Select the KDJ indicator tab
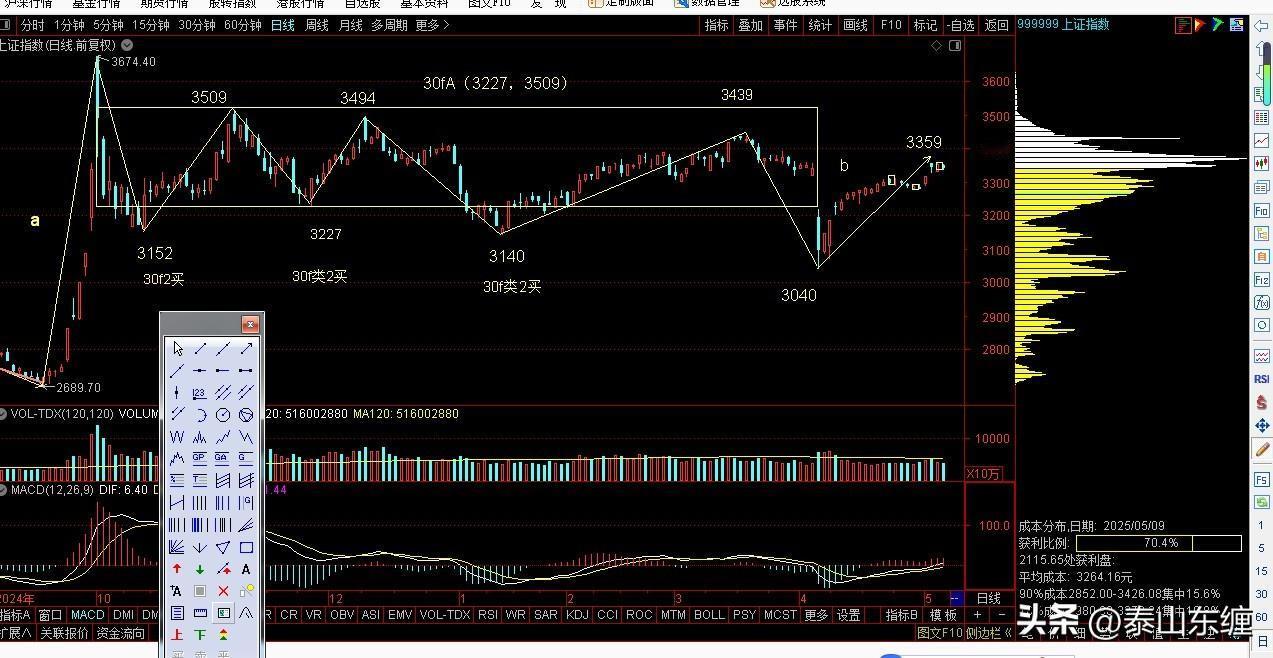Image resolution: width=1273 pixels, height=658 pixels. point(577,615)
